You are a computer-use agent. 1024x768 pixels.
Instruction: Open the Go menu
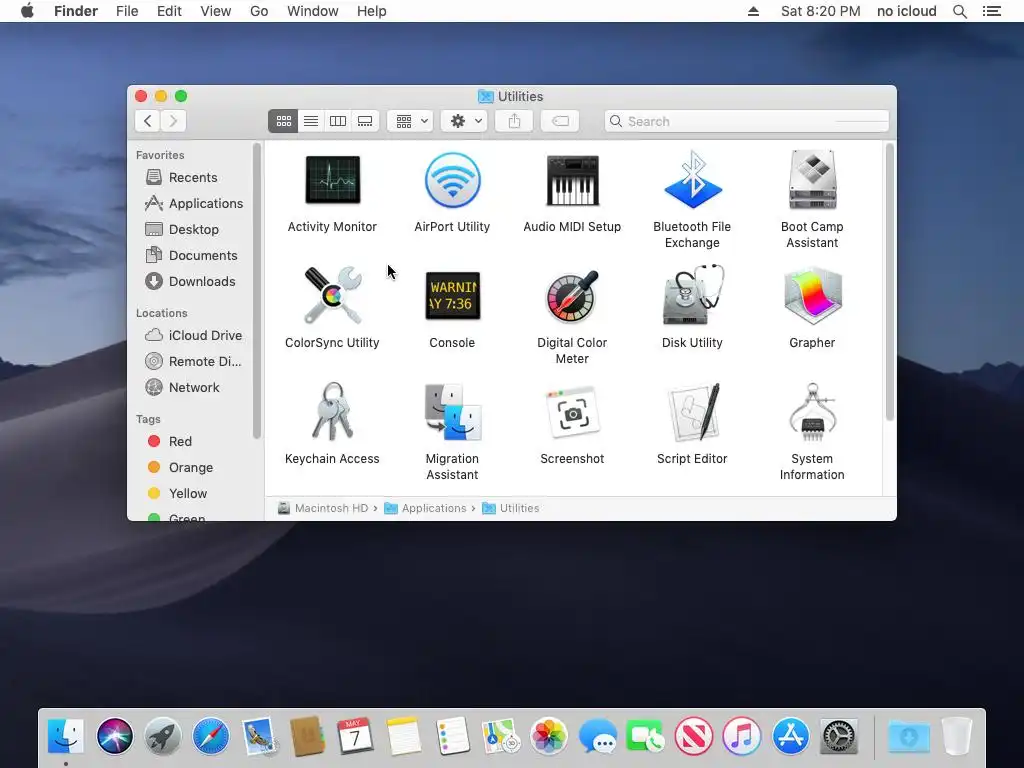(x=259, y=11)
